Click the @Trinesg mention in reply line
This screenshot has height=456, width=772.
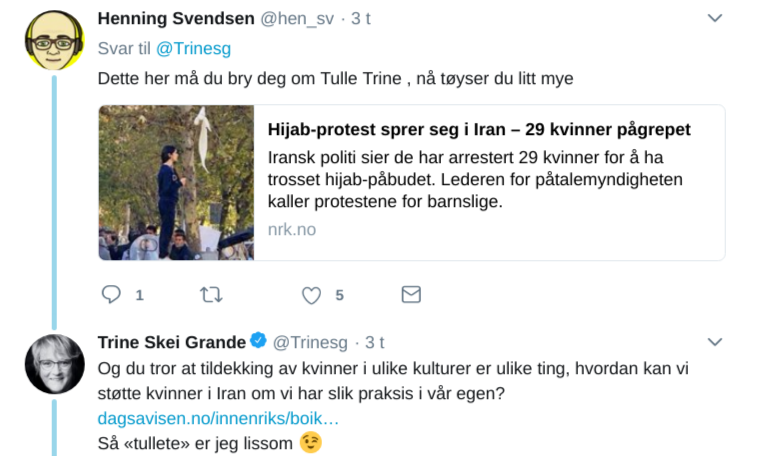(x=190, y=47)
